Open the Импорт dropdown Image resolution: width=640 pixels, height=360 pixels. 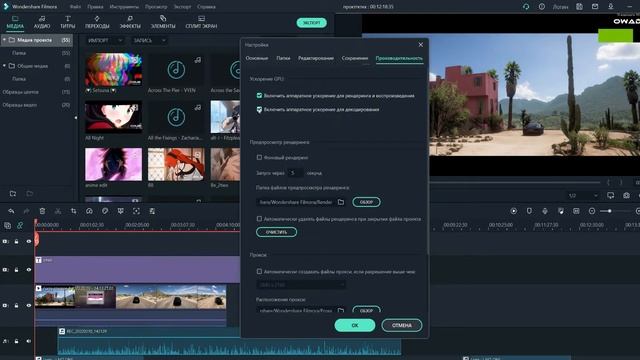tap(105, 40)
